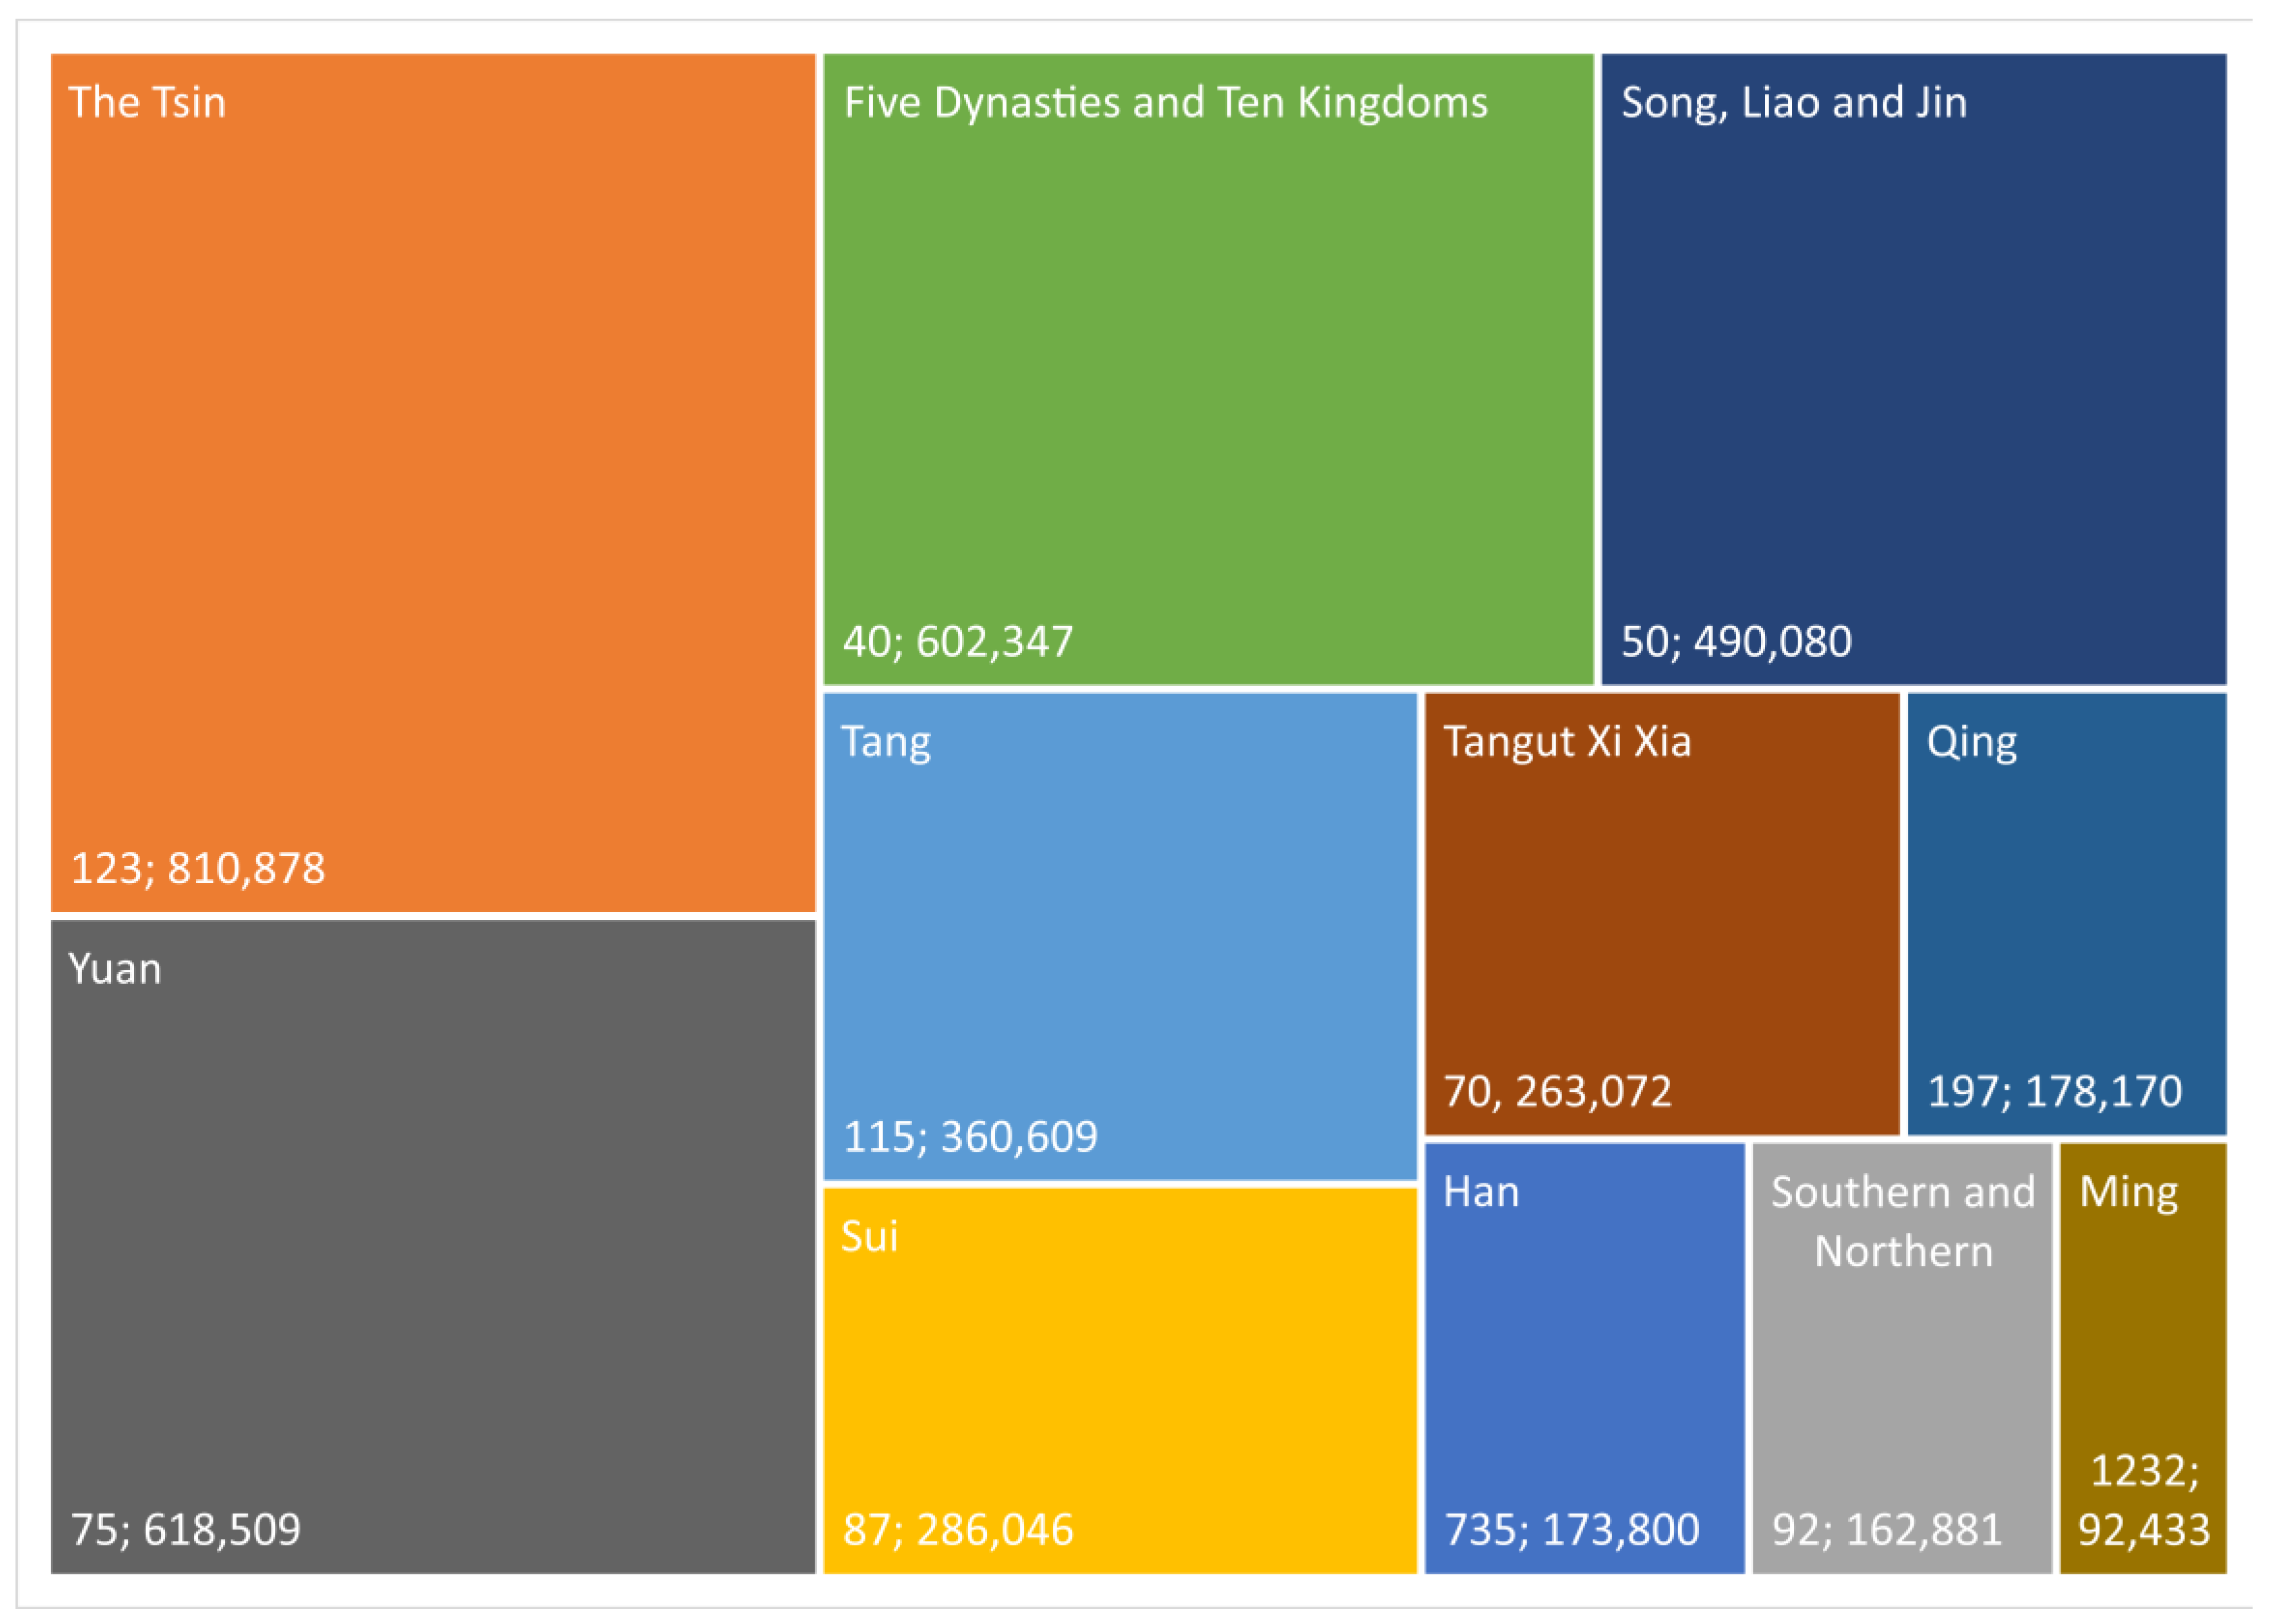This screenshot has height=1624, width=2290.
Task: Click the 735; 173,800 label text
Action: (1571, 1530)
